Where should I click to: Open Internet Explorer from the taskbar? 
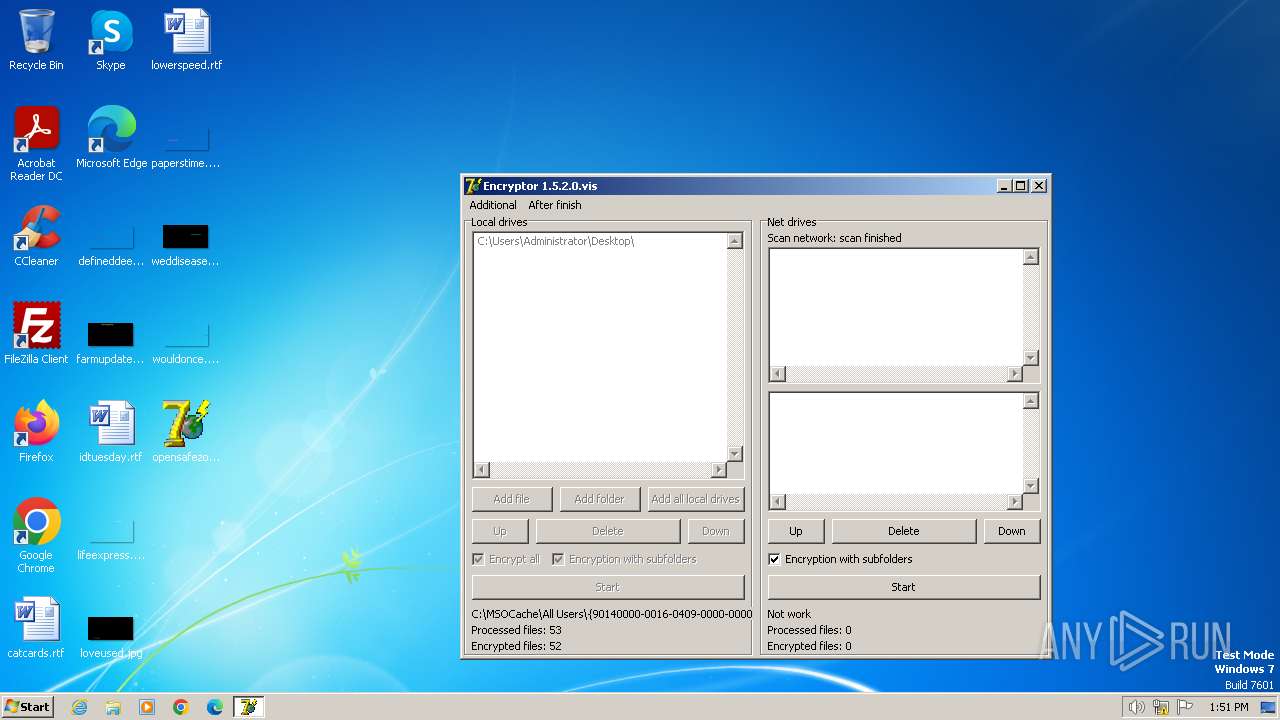coord(79,707)
